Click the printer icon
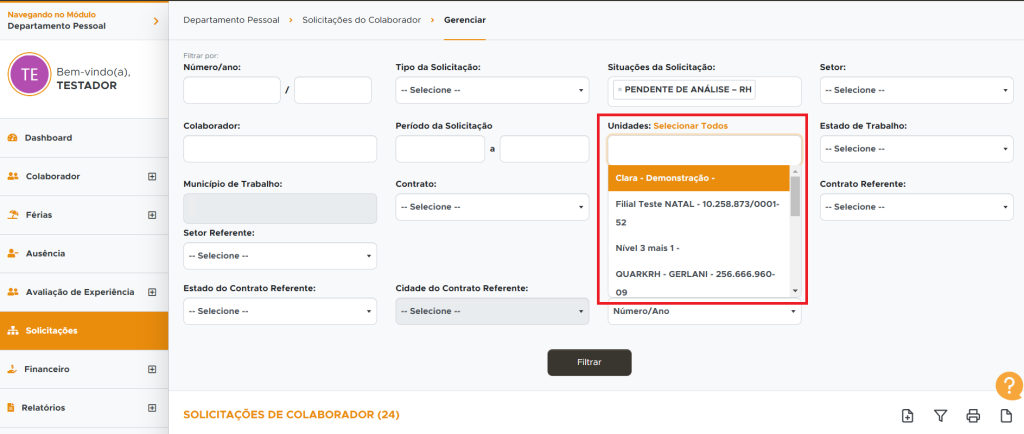 click(x=973, y=416)
